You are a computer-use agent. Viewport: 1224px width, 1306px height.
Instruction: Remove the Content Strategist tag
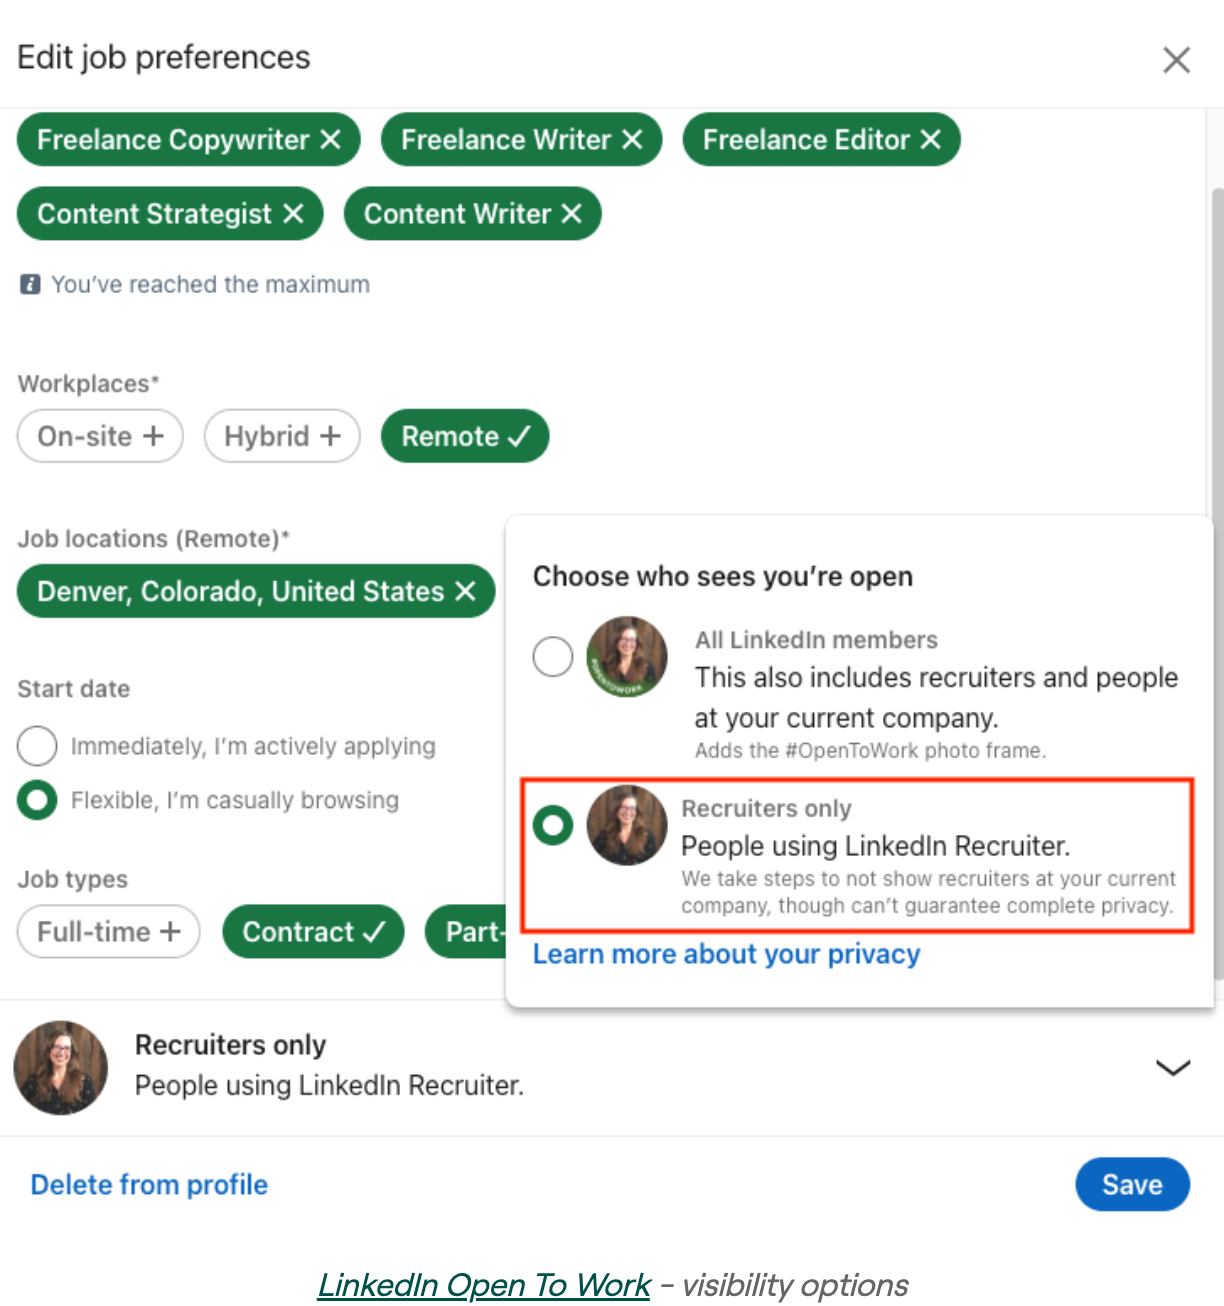(293, 214)
